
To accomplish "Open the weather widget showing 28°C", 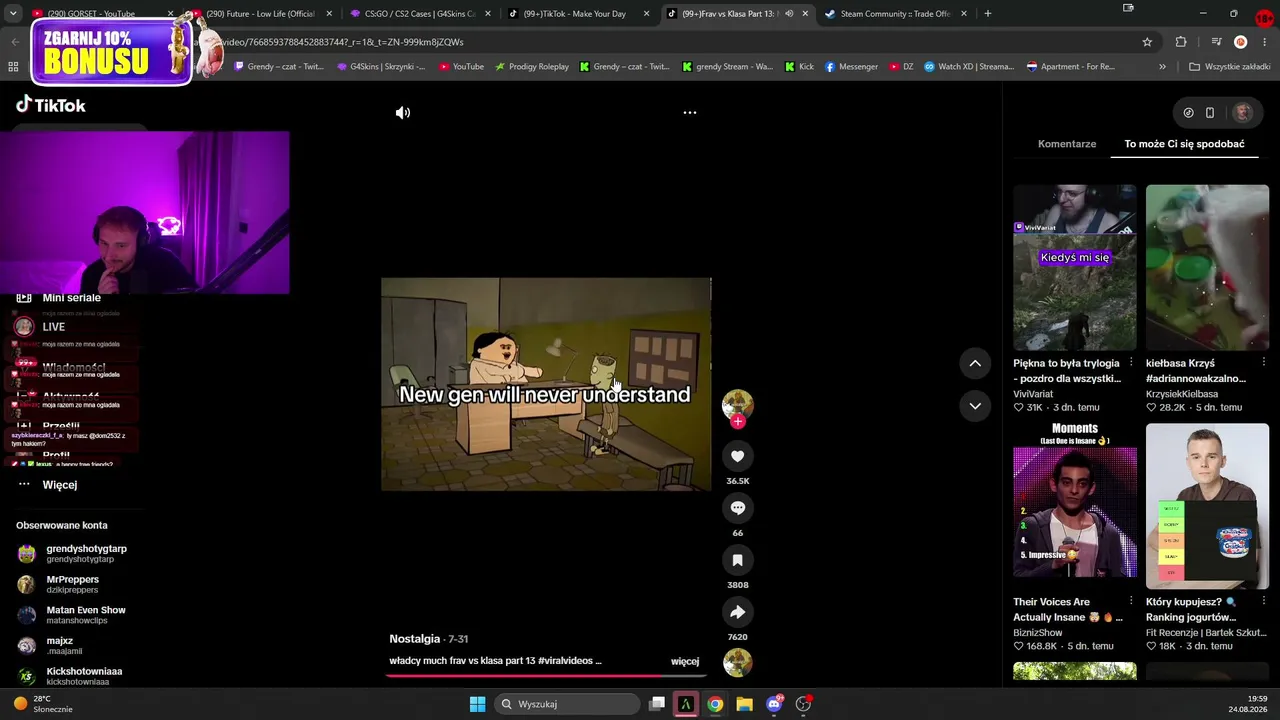I will 45,704.
